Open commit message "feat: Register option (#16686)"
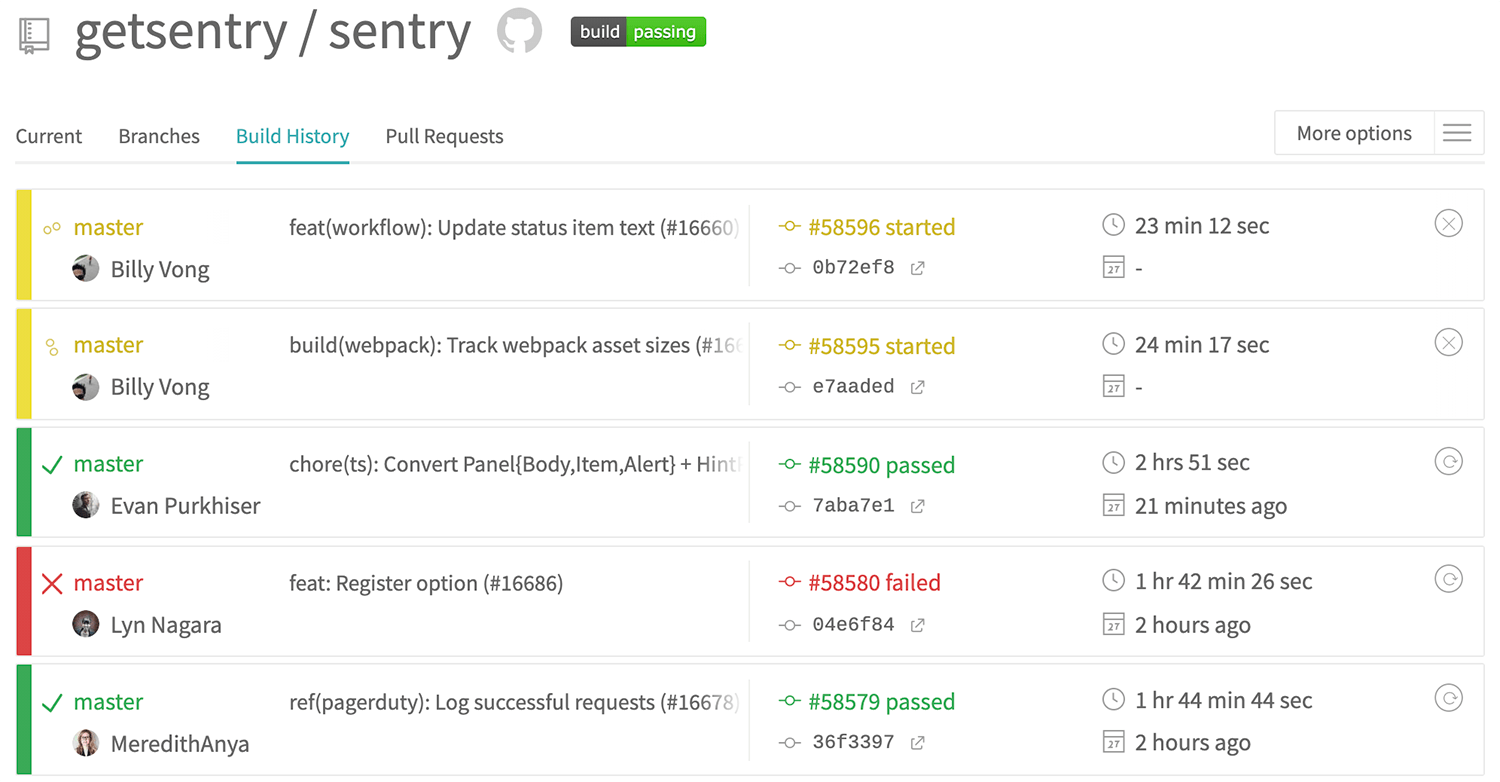This screenshot has width=1500, height=782. tap(426, 583)
